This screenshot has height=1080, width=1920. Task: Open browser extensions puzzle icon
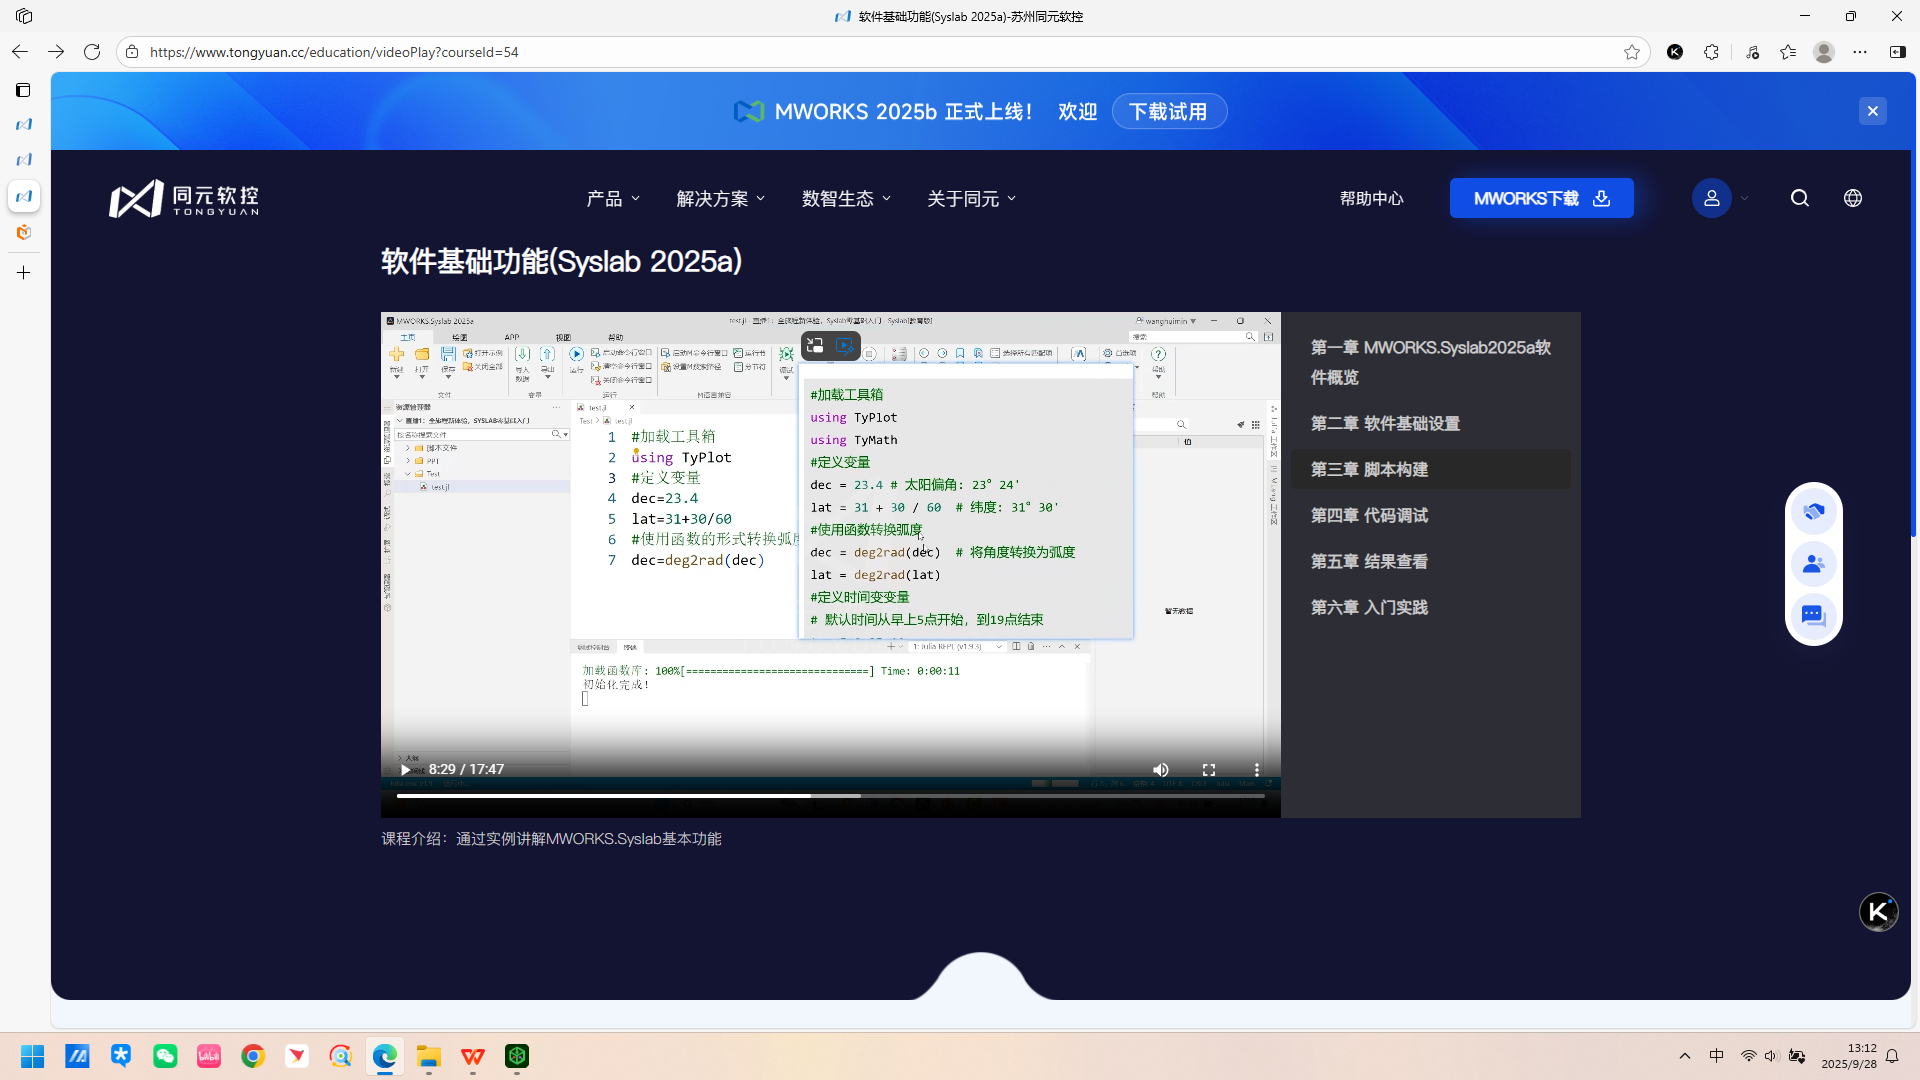pyautogui.click(x=1711, y=52)
